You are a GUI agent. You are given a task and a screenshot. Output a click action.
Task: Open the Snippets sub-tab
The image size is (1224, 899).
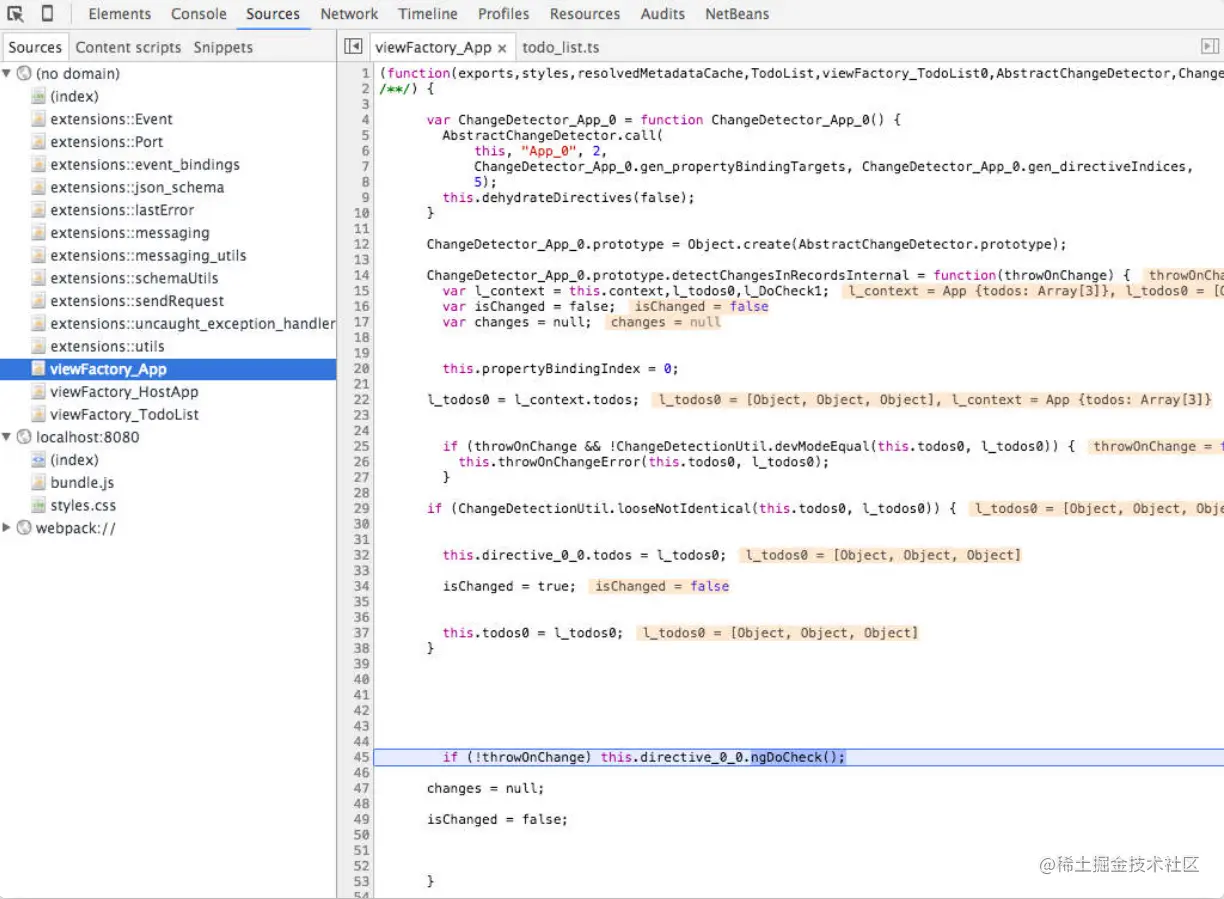(223, 47)
